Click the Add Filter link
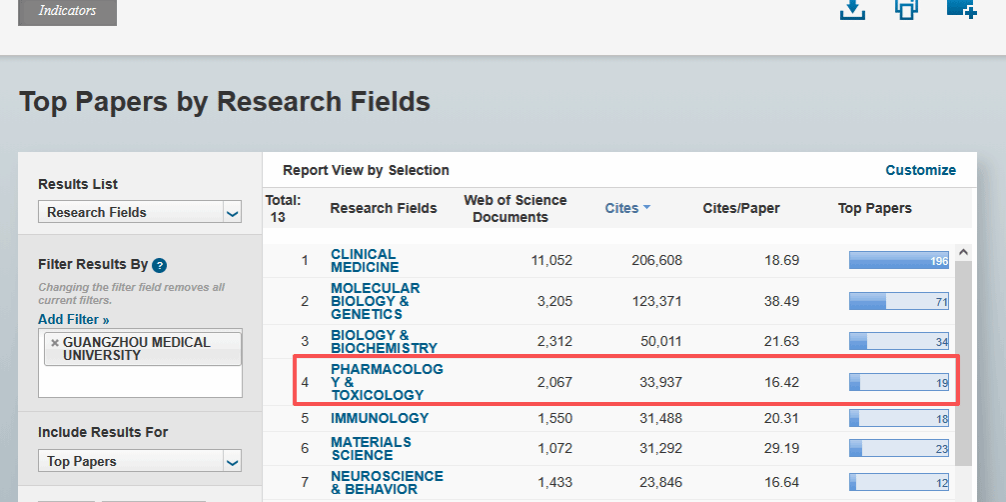Image resolution: width=1006 pixels, height=502 pixels. (73, 319)
